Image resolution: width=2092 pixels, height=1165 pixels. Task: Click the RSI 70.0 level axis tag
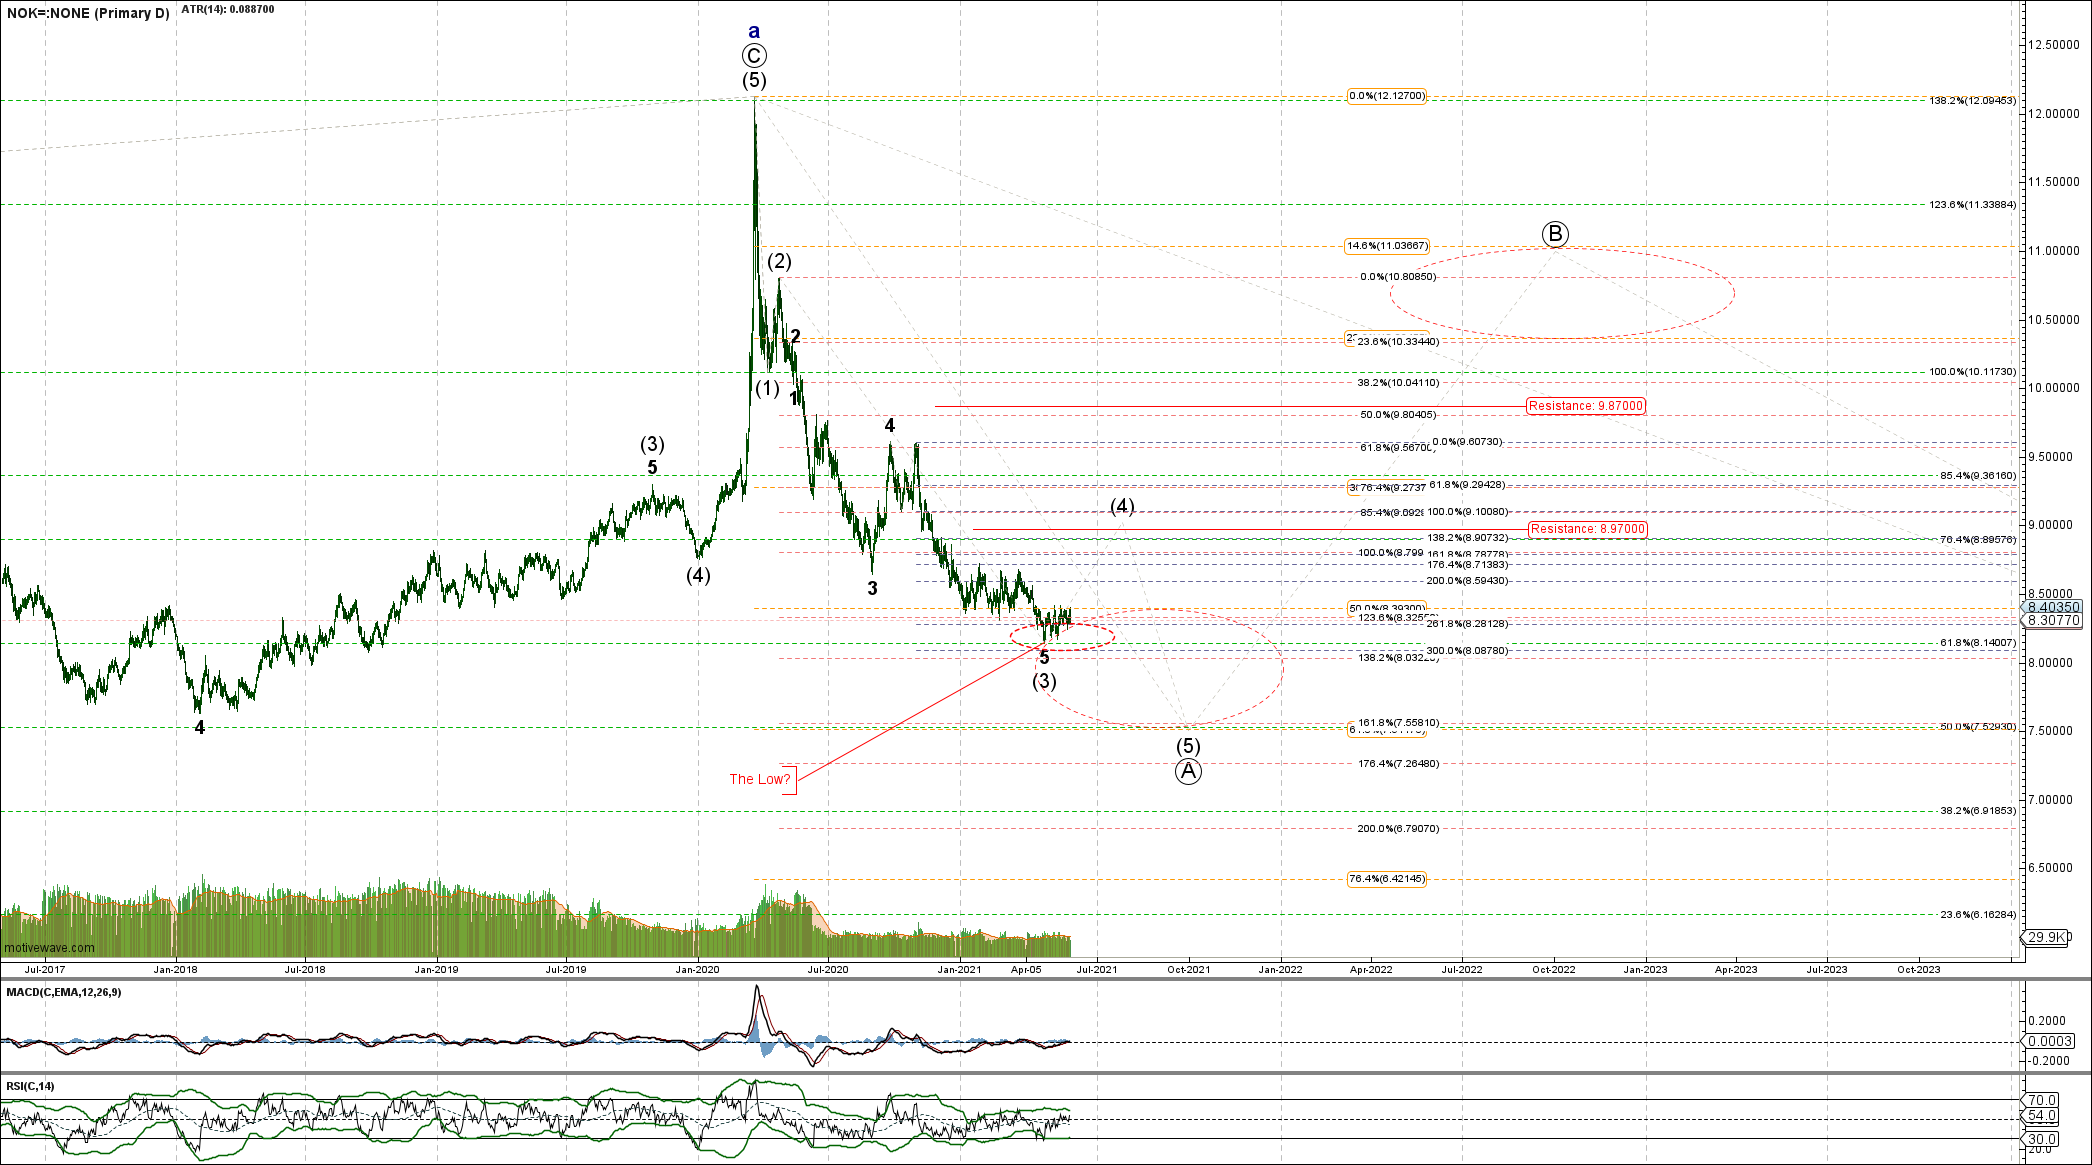pos(2041,1100)
